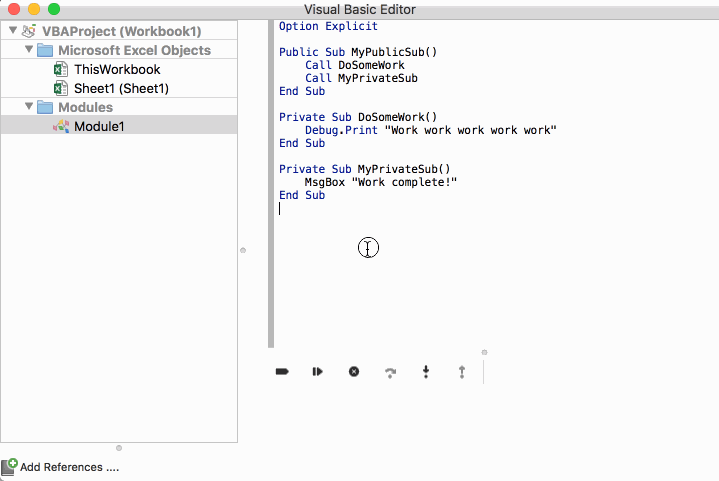Click the Microsoft Excel Objects folder icon
The width and height of the screenshot is (719, 481).
(45, 50)
